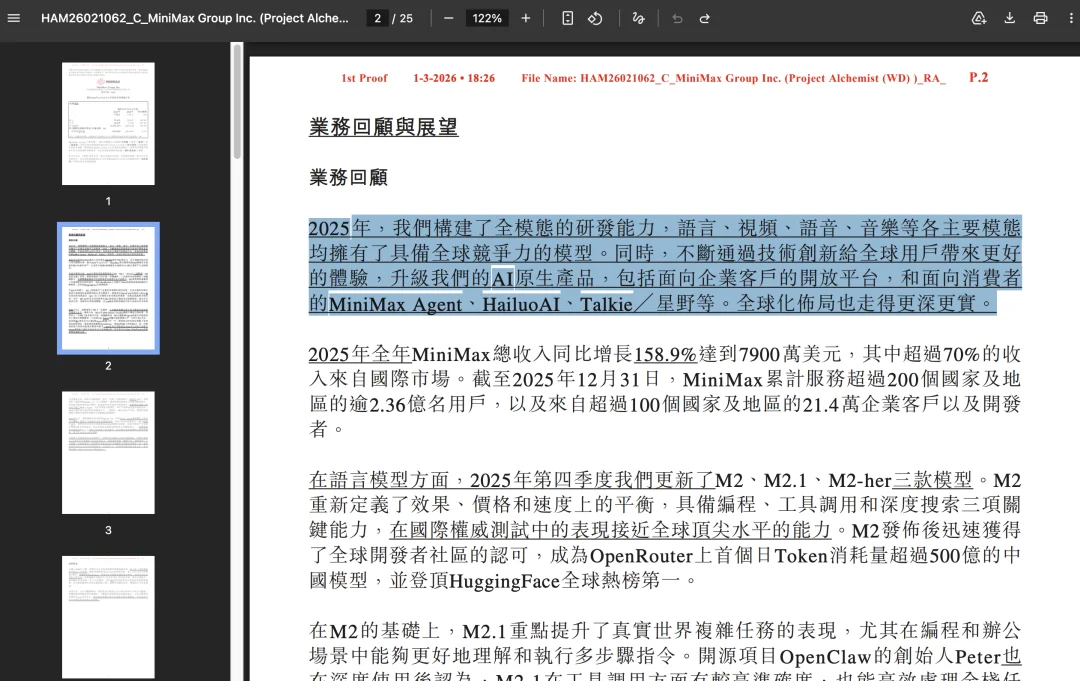The width and height of the screenshot is (1080, 681).
Task: Enable the annotation drawing mode
Action: (638, 17)
